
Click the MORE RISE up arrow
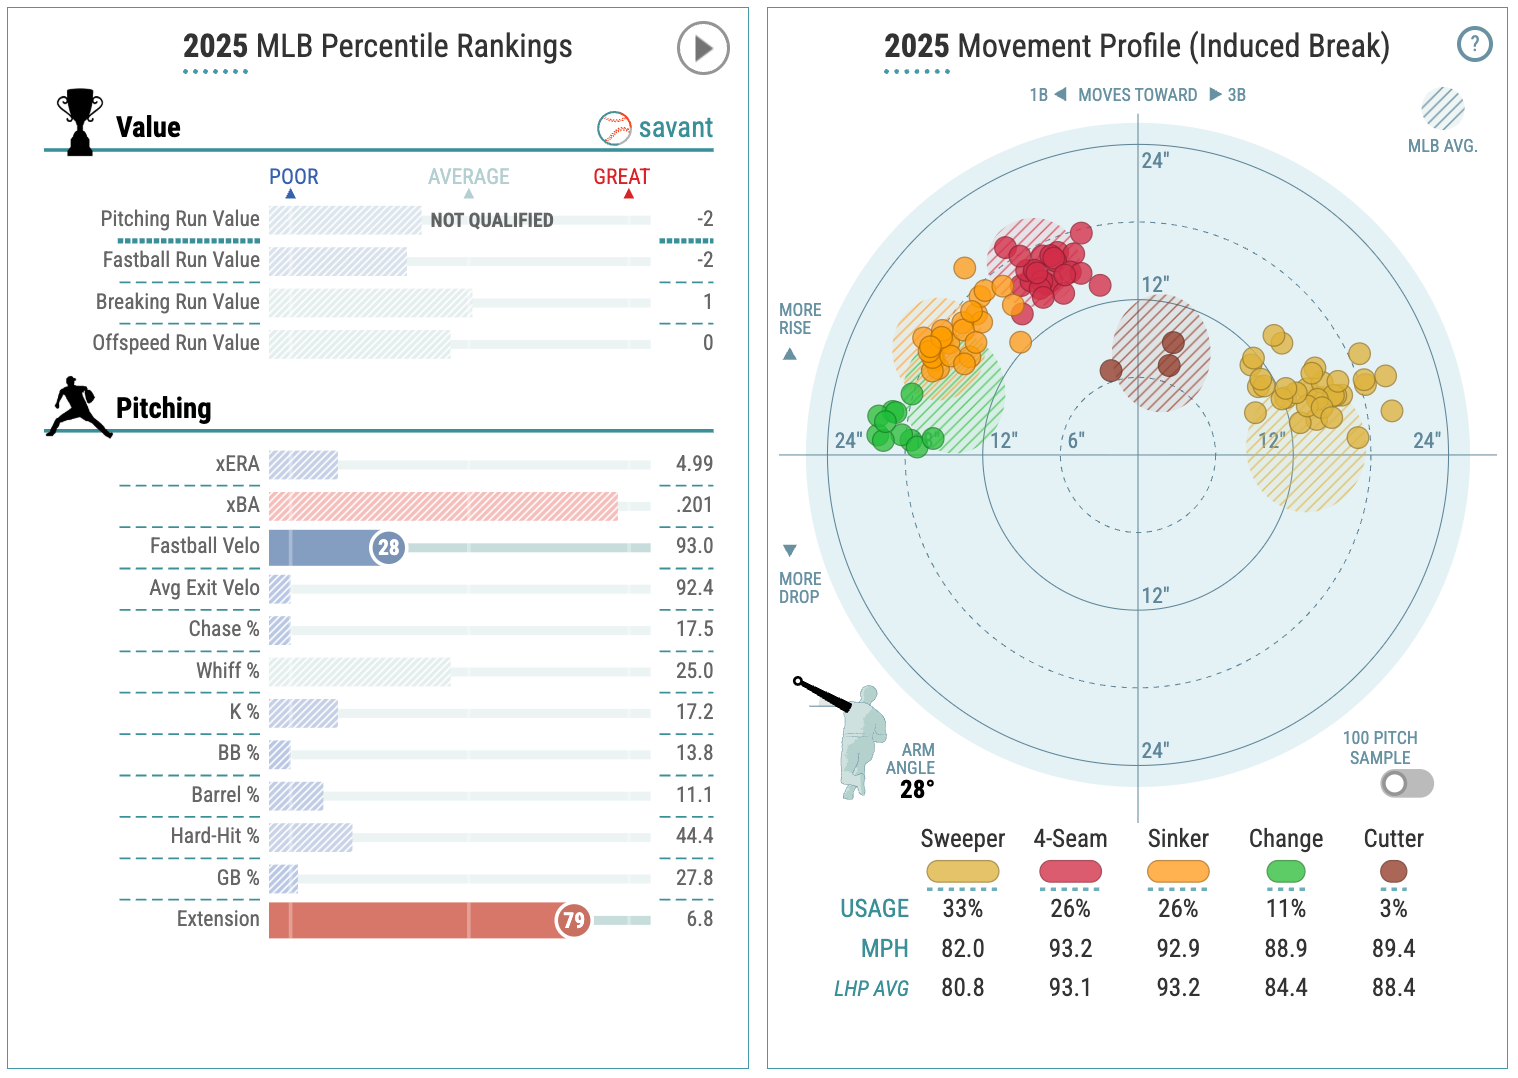[x=790, y=354]
